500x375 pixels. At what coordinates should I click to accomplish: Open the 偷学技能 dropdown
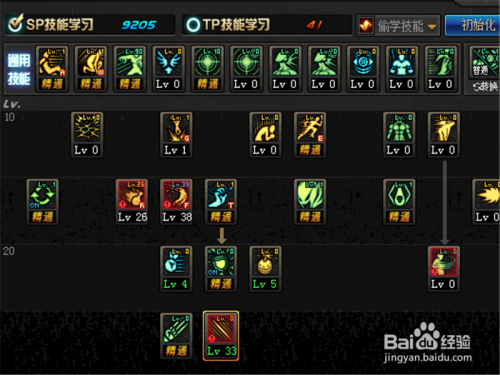click(x=398, y=25)
